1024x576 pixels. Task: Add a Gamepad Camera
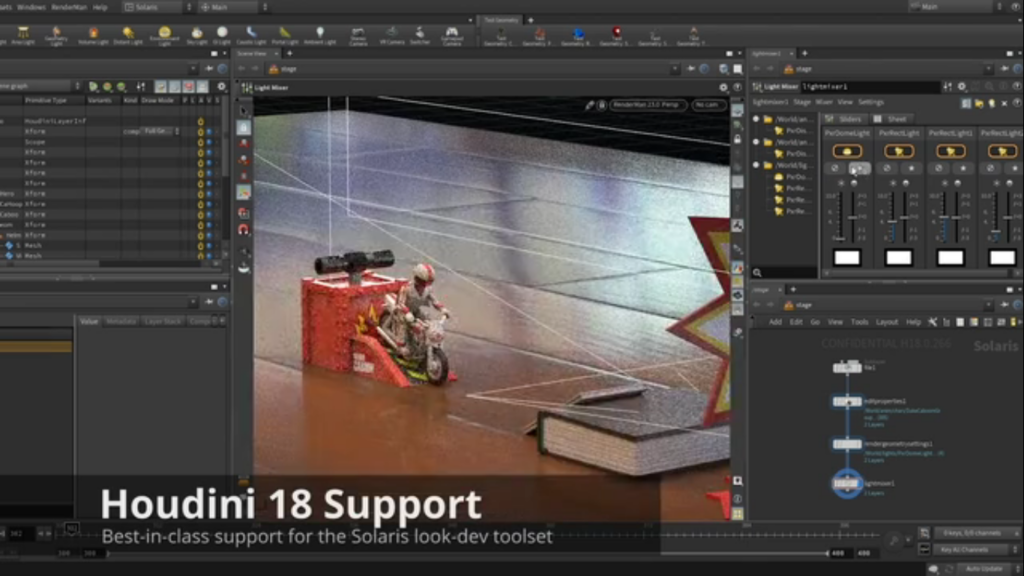[x=452, y=35]
